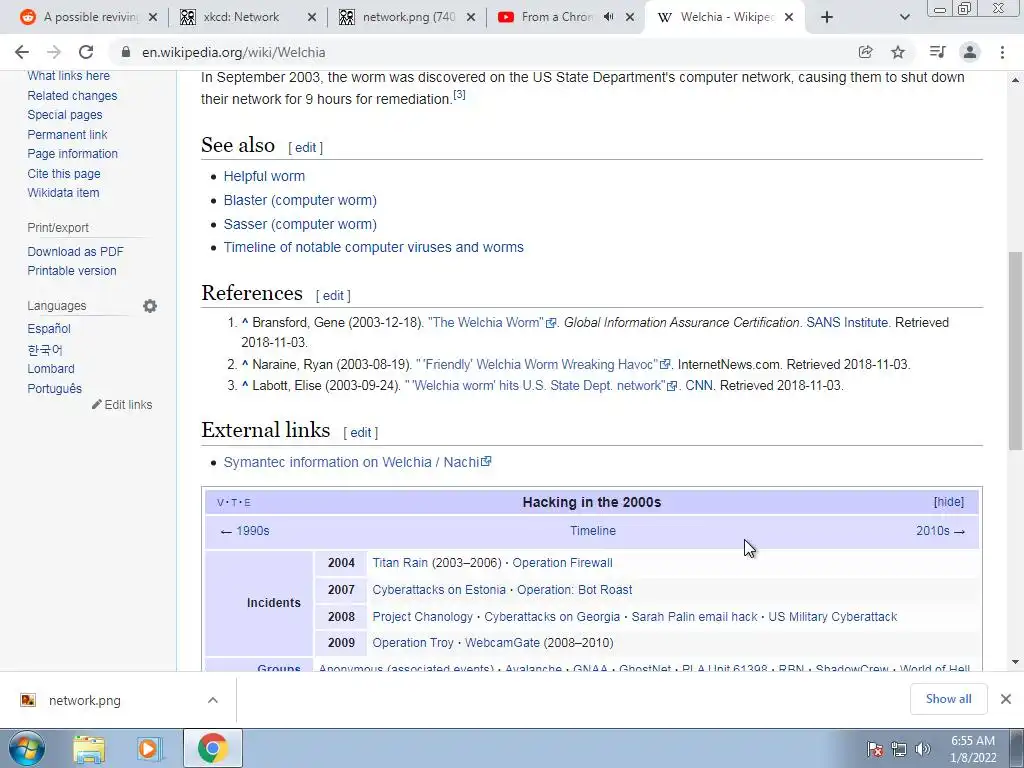Close the network.png tab
The image size is (1024, 768).
tap(471, 17)
